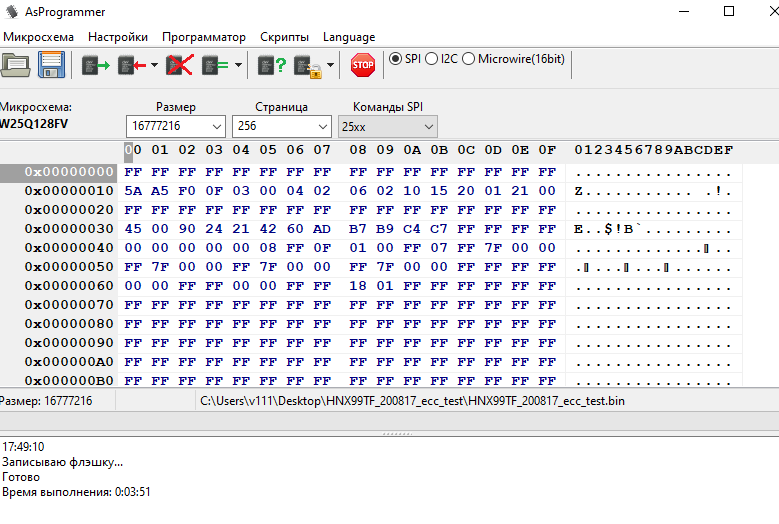Open the Микросхема menu
The width and height of the screenshot is (779, 524).
click(x=38, y=37)
